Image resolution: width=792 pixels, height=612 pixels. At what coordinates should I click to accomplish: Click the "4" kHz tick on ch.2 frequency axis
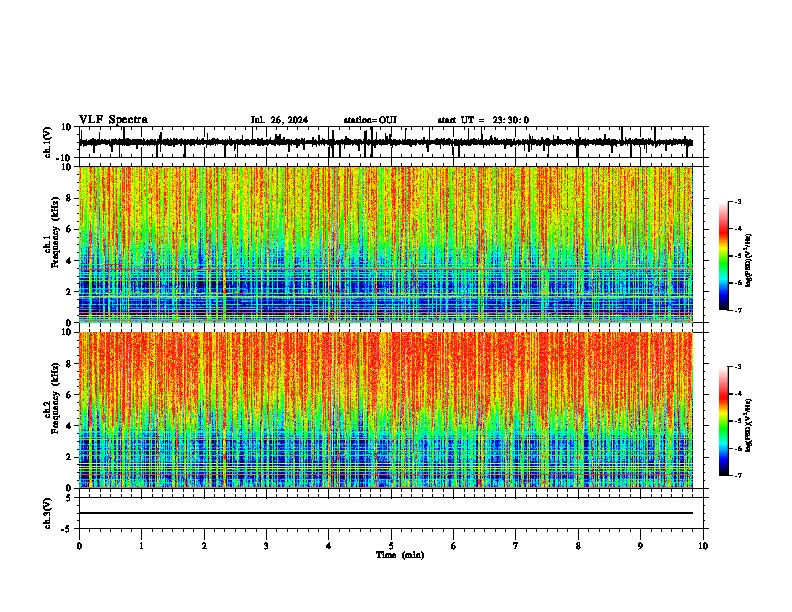click(x=69, y=426)
